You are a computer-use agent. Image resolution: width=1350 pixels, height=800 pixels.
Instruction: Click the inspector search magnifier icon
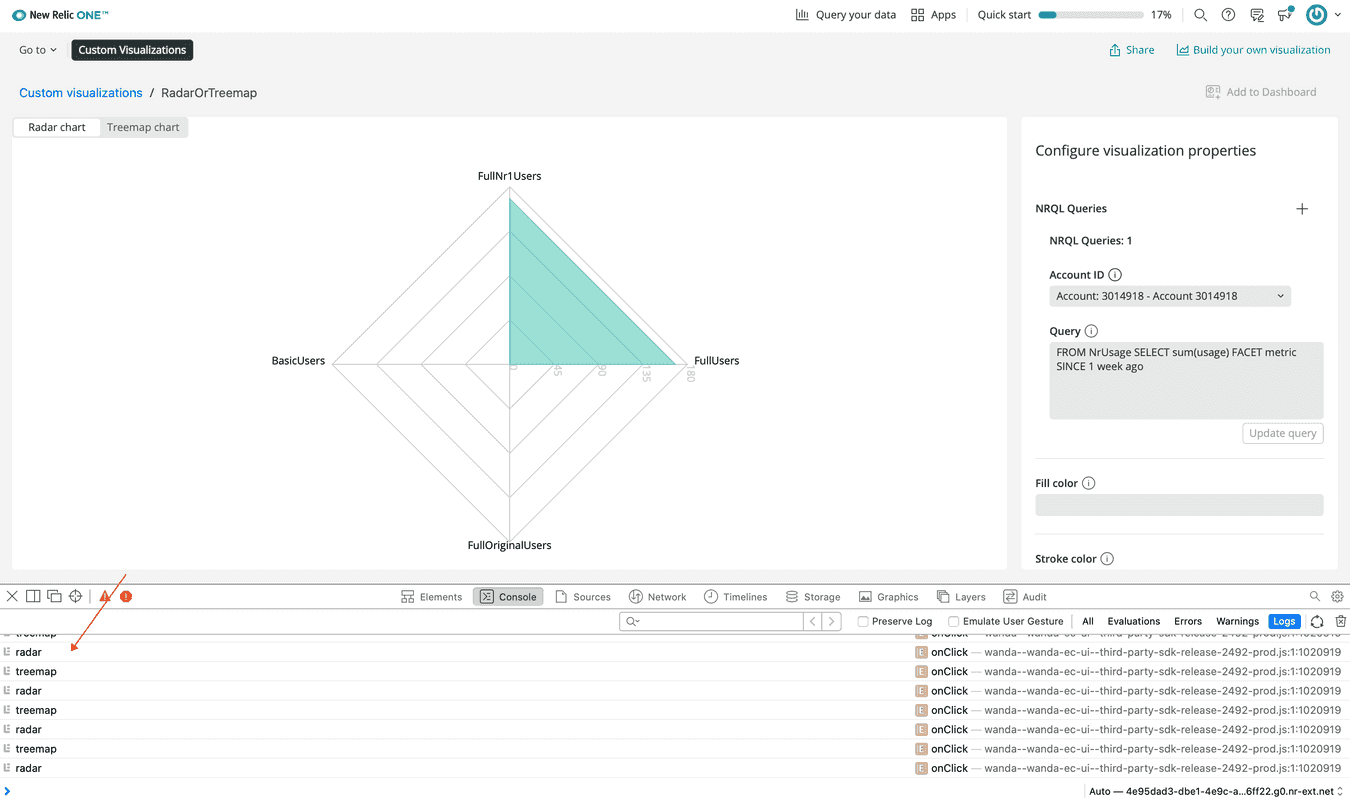coord(1315,596)
